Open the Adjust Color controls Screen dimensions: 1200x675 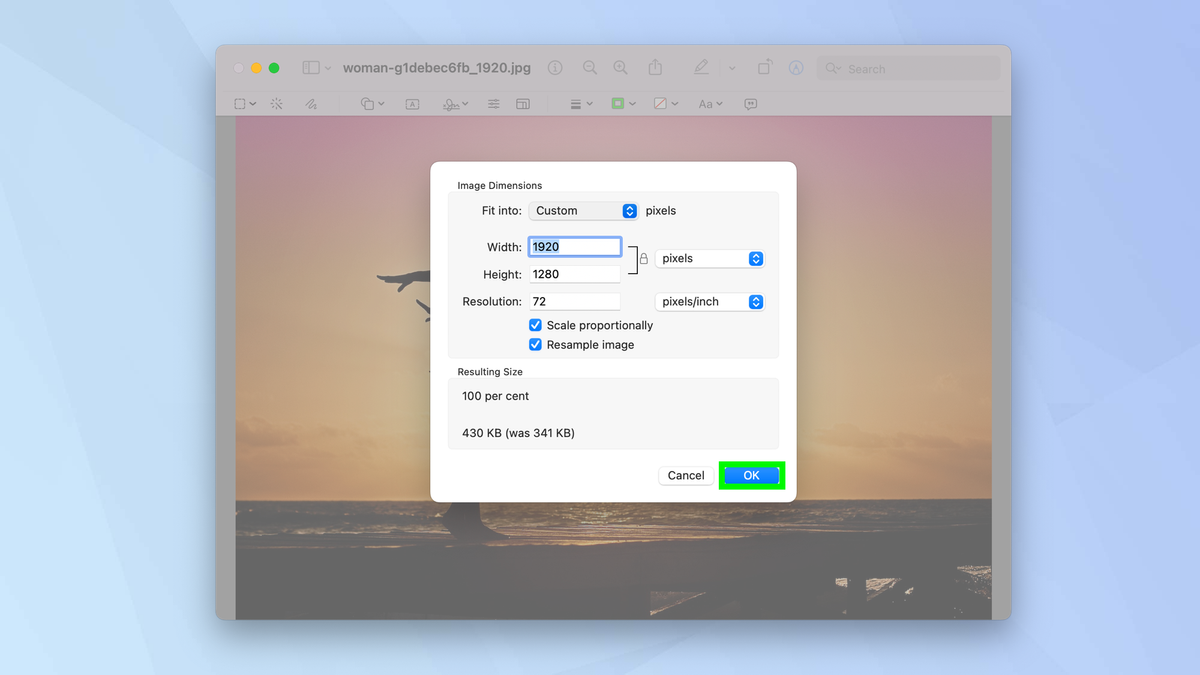(493, 103)
